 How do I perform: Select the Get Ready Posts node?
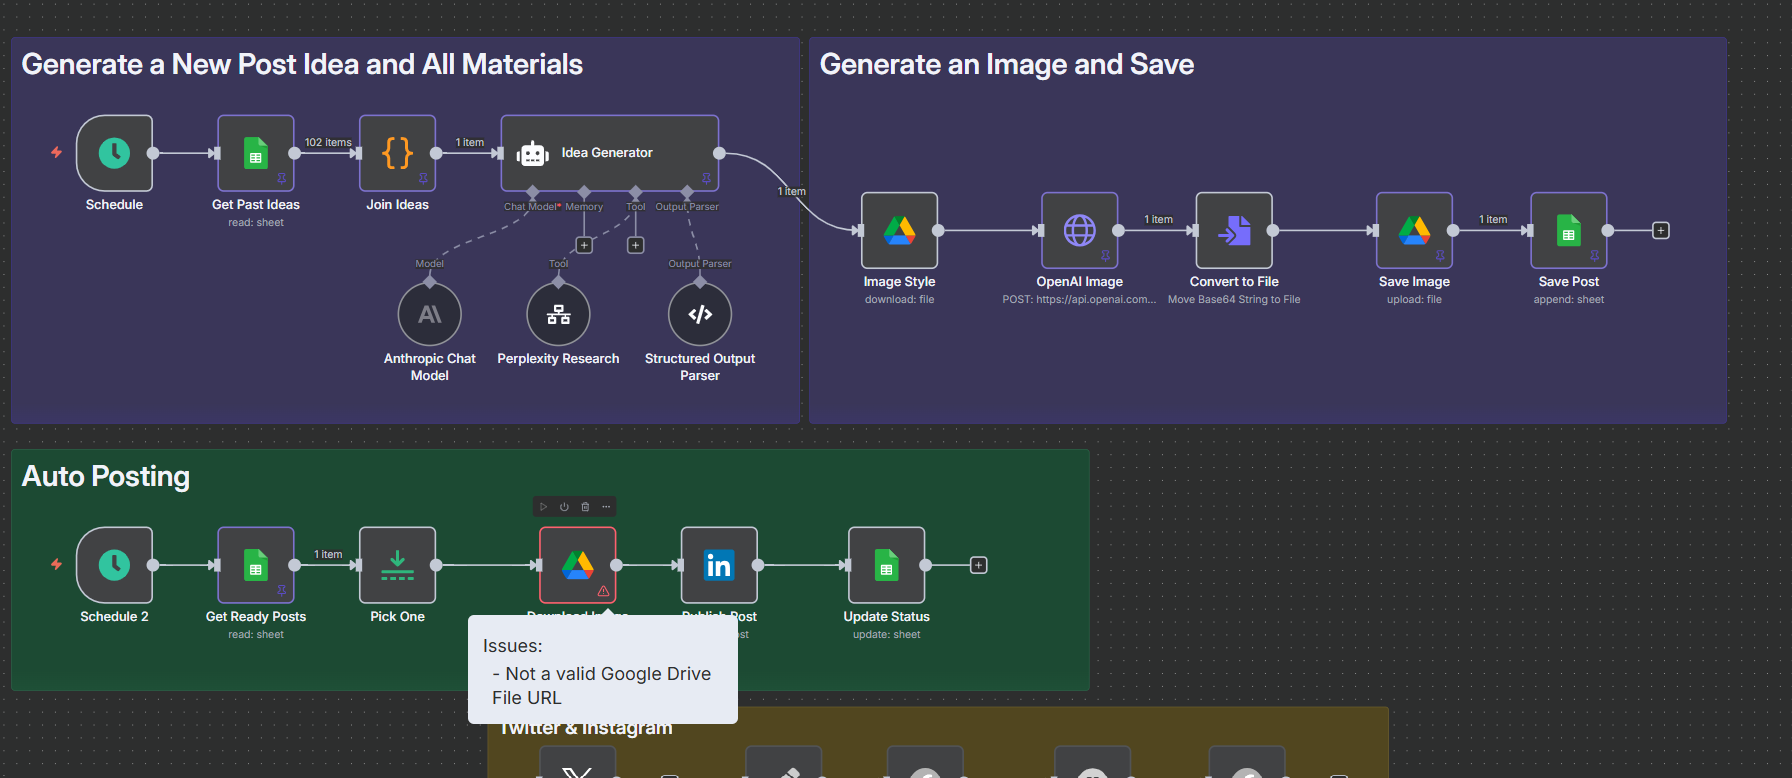(256, 565)
